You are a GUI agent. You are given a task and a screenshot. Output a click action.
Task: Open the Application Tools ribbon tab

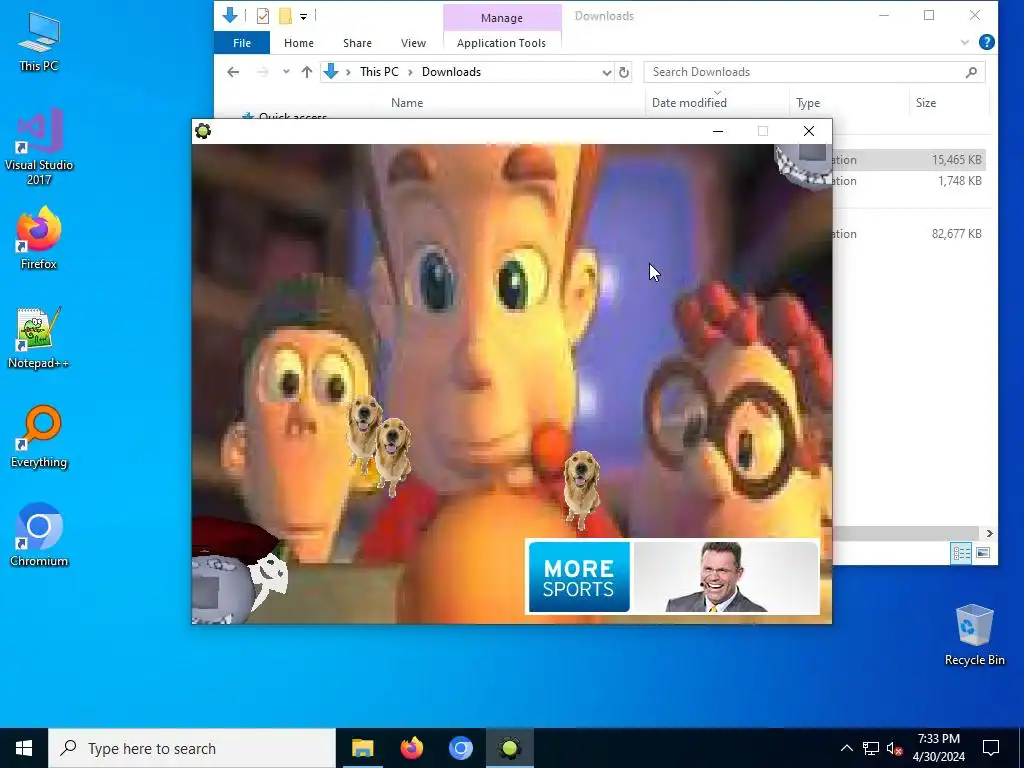pos(501,43)
